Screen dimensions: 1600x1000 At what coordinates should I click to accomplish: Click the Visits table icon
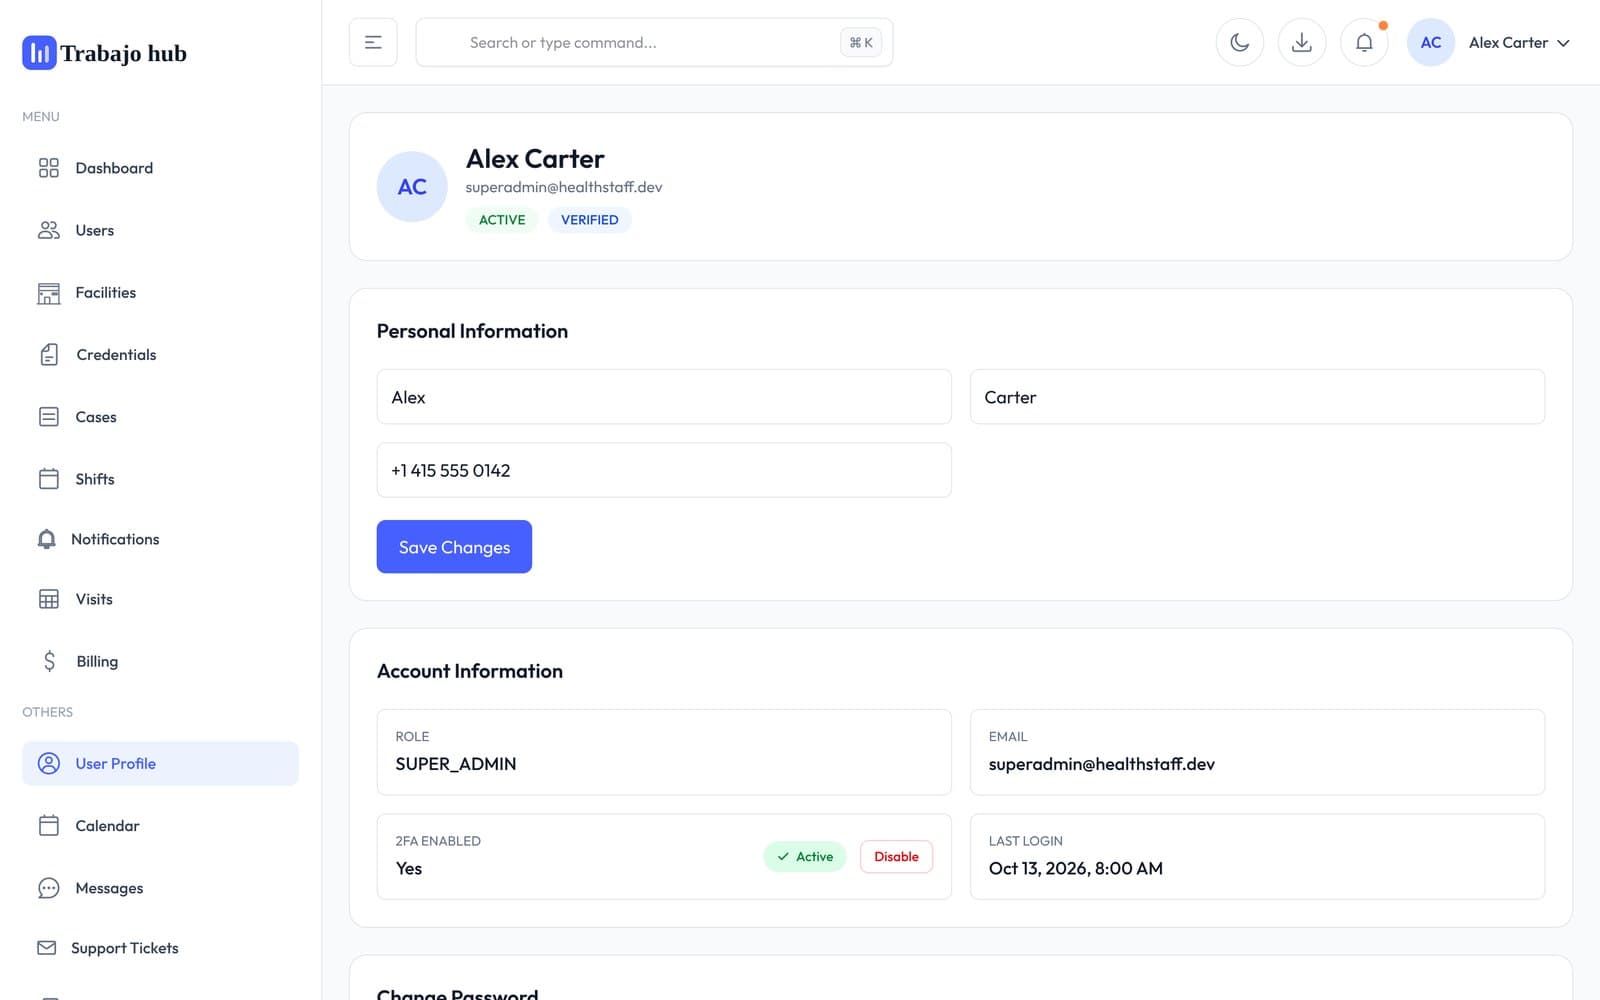coord(48,599)
